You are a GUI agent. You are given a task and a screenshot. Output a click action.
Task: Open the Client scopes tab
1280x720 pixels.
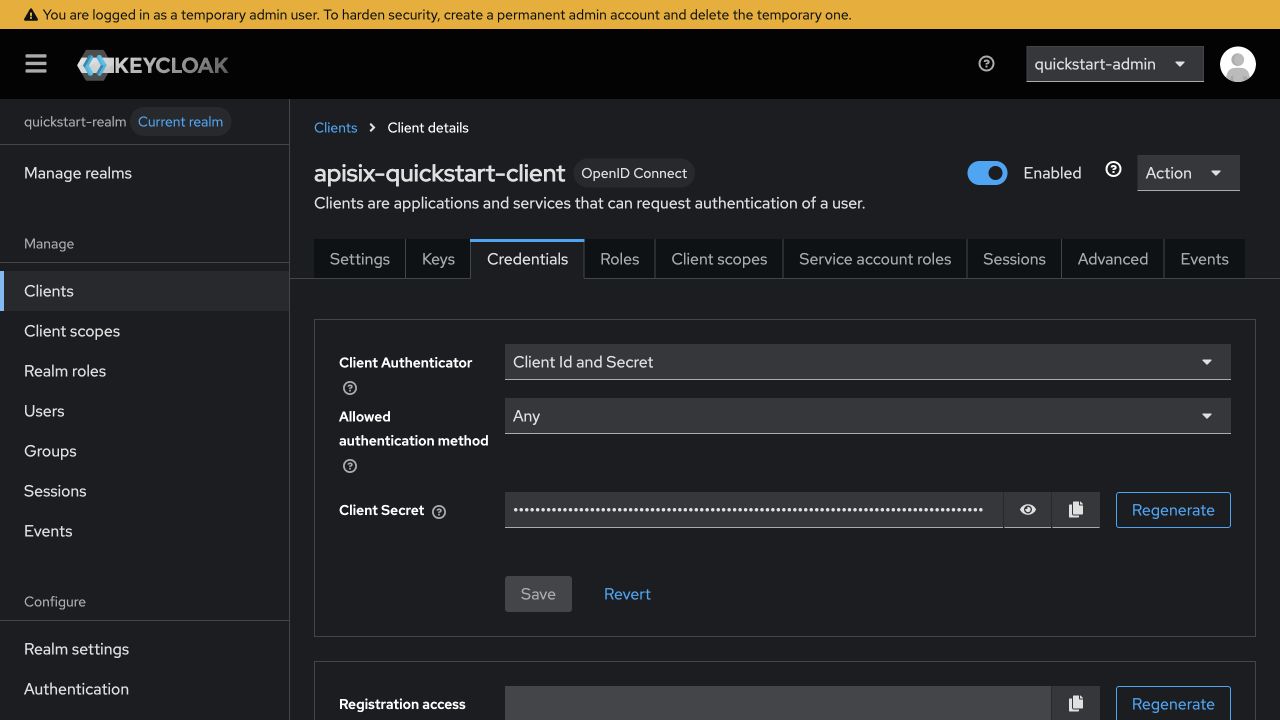719,259
